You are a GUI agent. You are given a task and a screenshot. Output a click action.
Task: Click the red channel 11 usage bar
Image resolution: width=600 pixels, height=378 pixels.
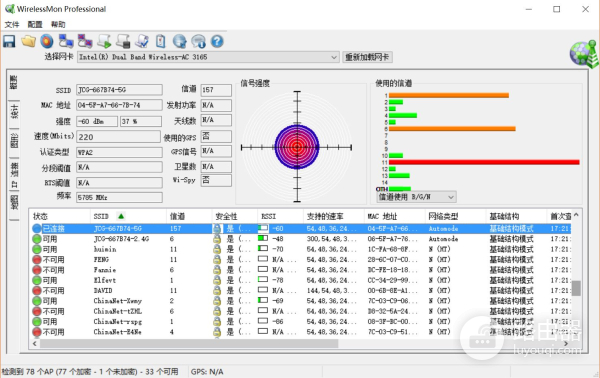(484, 162)
